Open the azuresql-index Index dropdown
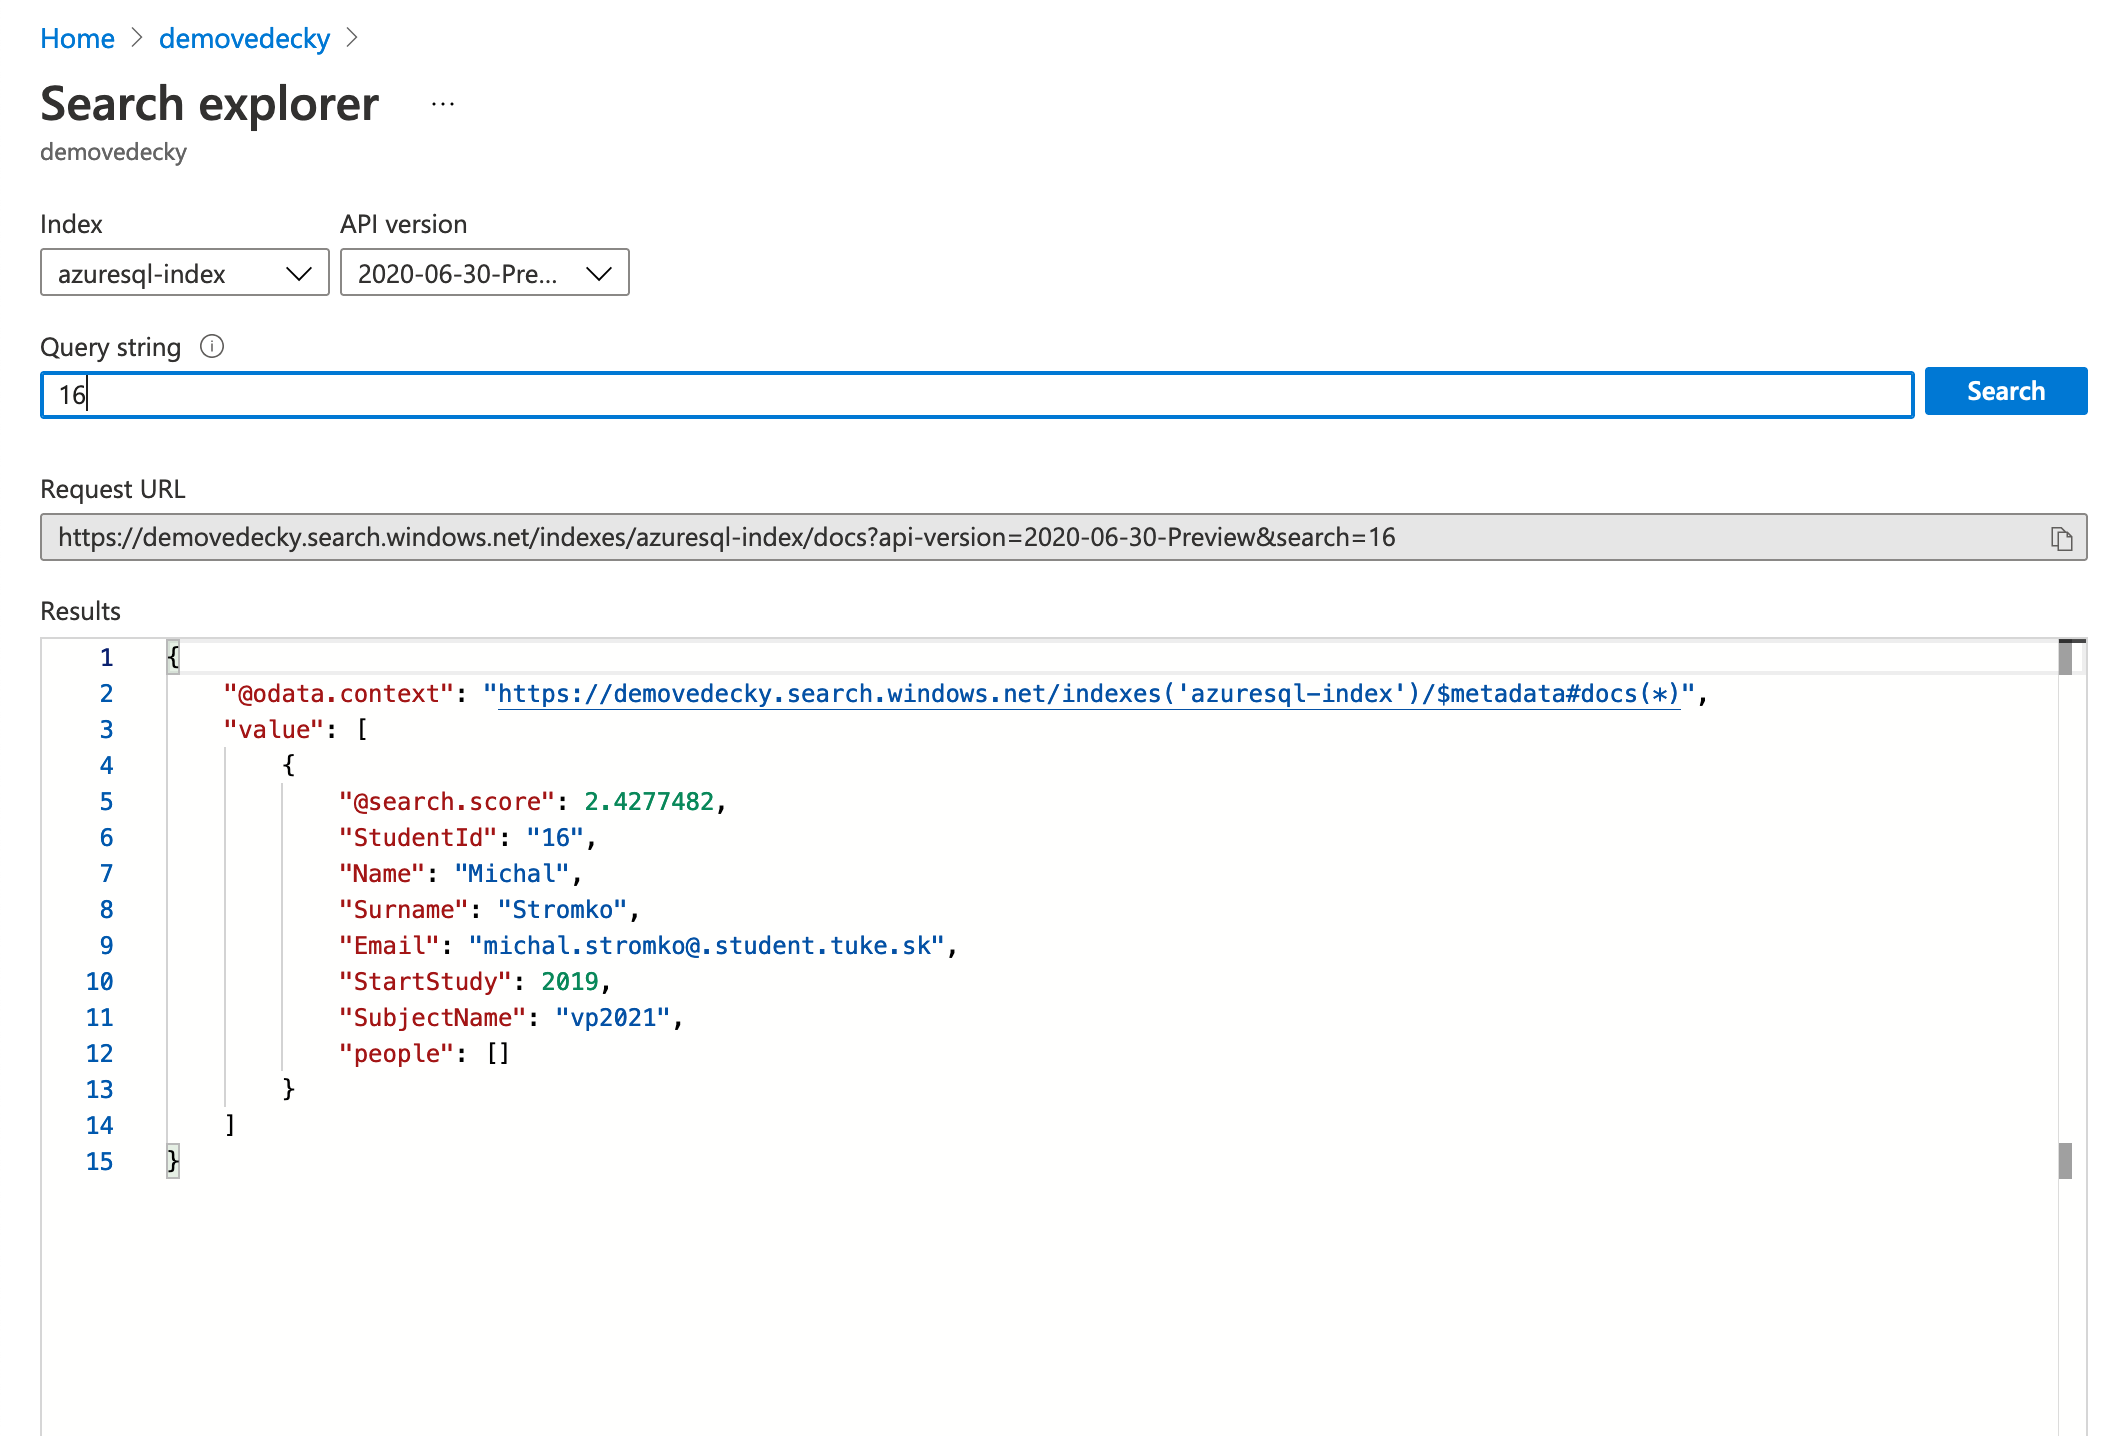Screen dimensions: 2102x1436 tap(185, 273)
